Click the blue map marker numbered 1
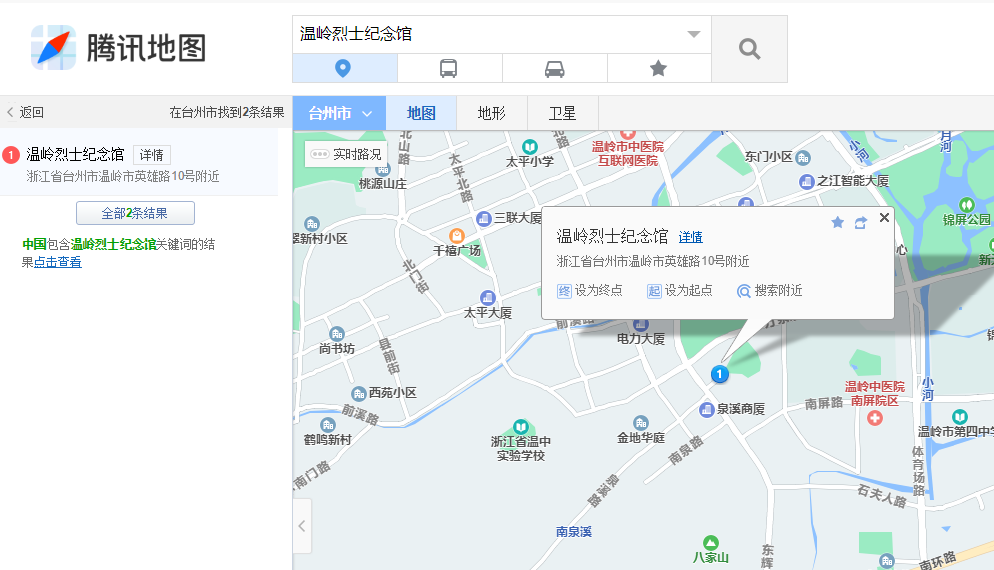Image resolution: width=994 pixels, height=570 pixels. (718, 374)
